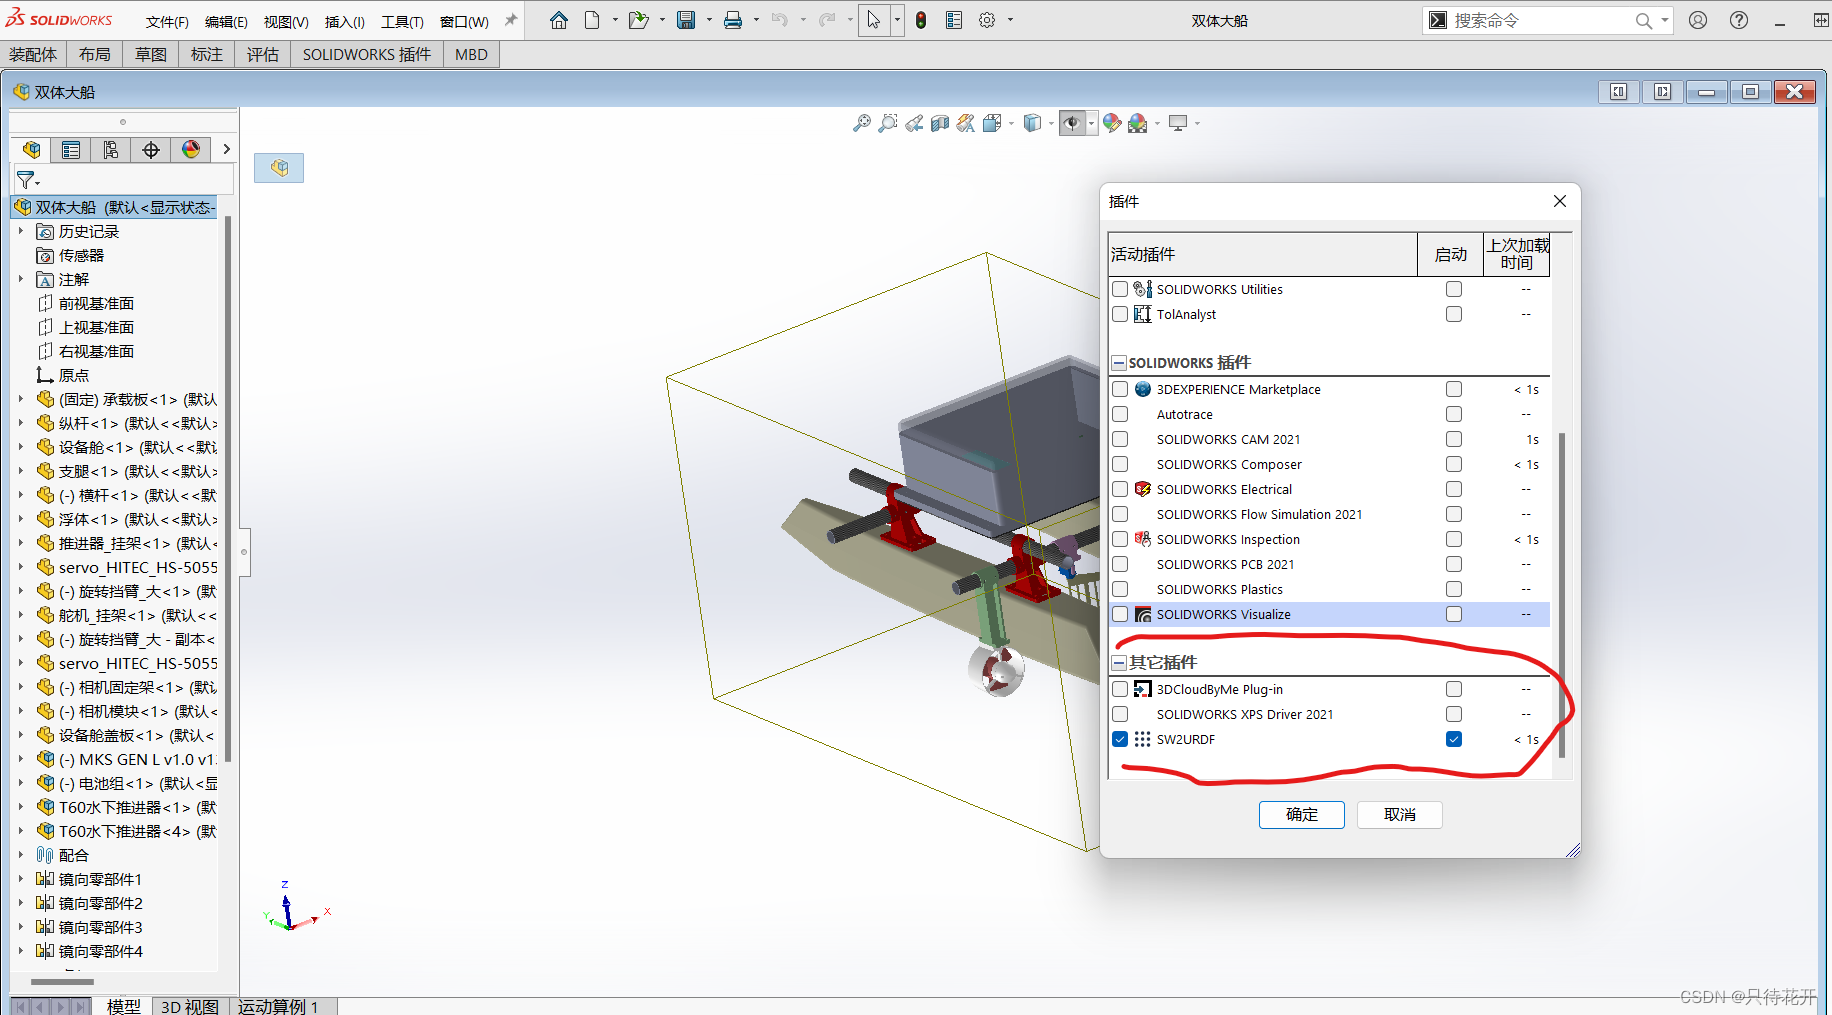Switch to the SOLIDWORKS 插件 ribbon tab
Viewport: 1832px width, 1015px height.
367,55
